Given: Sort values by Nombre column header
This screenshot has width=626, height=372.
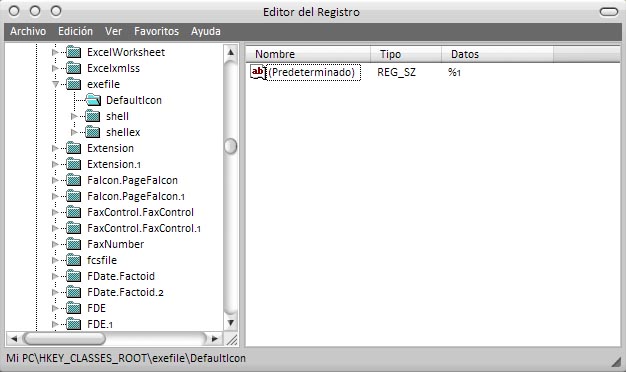Looking at the screenshot, I should (x=308, y=54).
